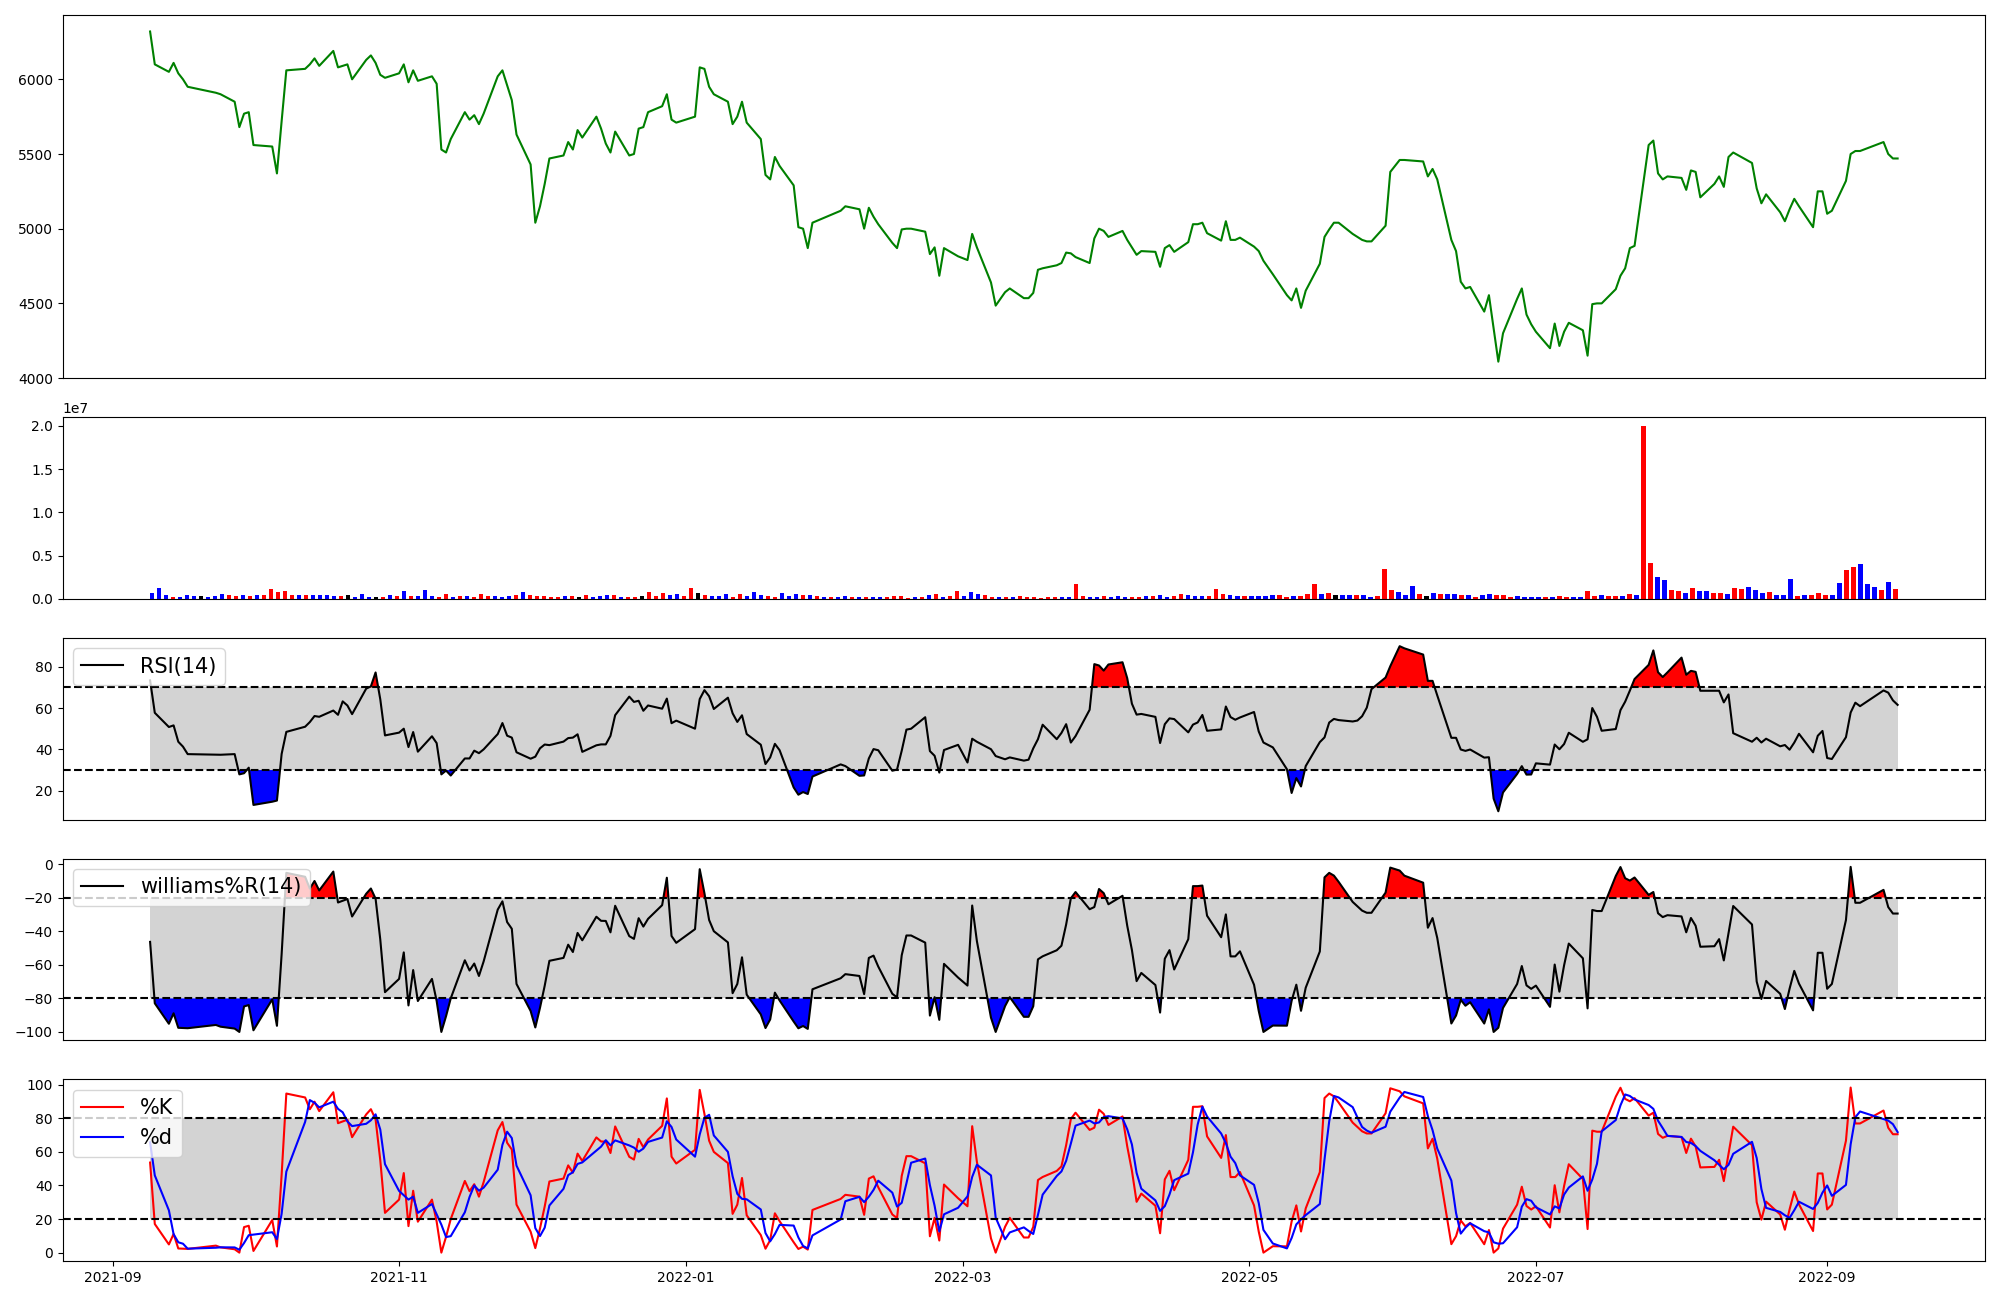
Task: Click the red %K line sample in legend
Action: pyautogui.click(x=102, y=1107)
